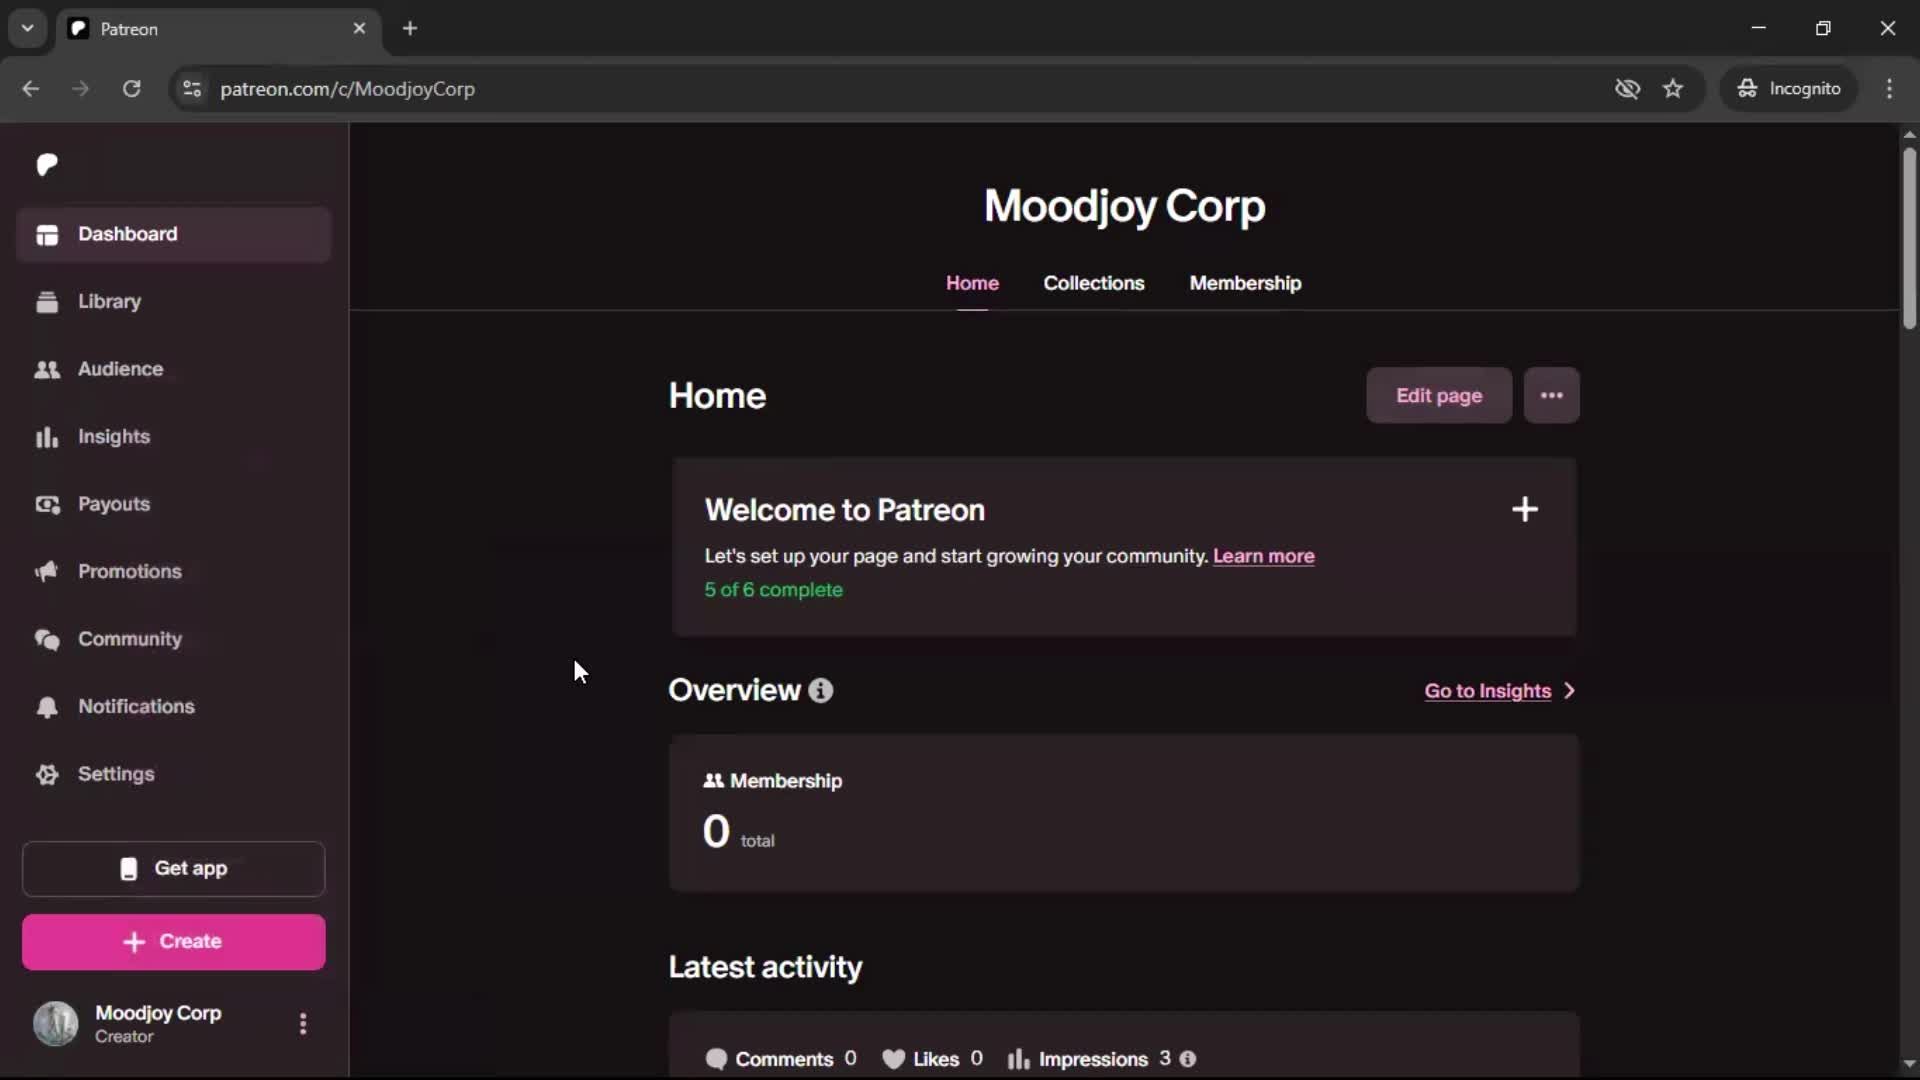
Task: Click the scrollbar down arrow
Action: 1909,1064
